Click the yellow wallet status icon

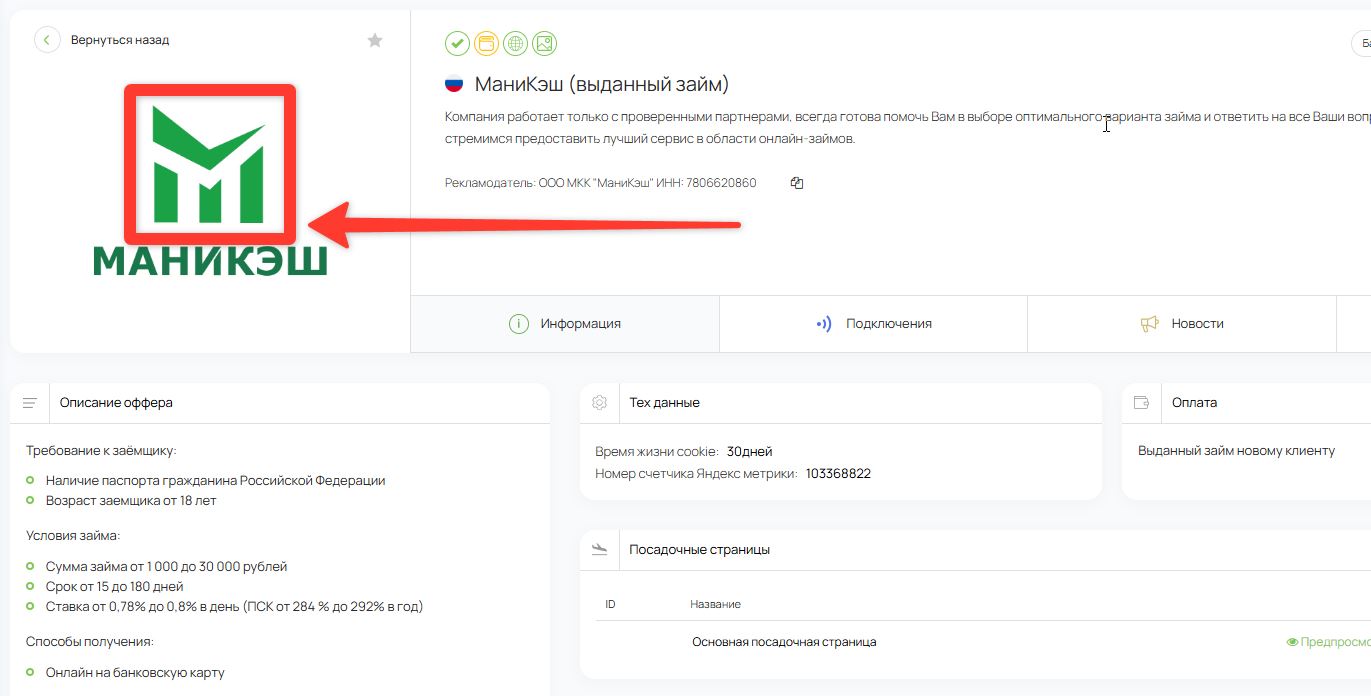pyautogui.click(x=486, y=43)
